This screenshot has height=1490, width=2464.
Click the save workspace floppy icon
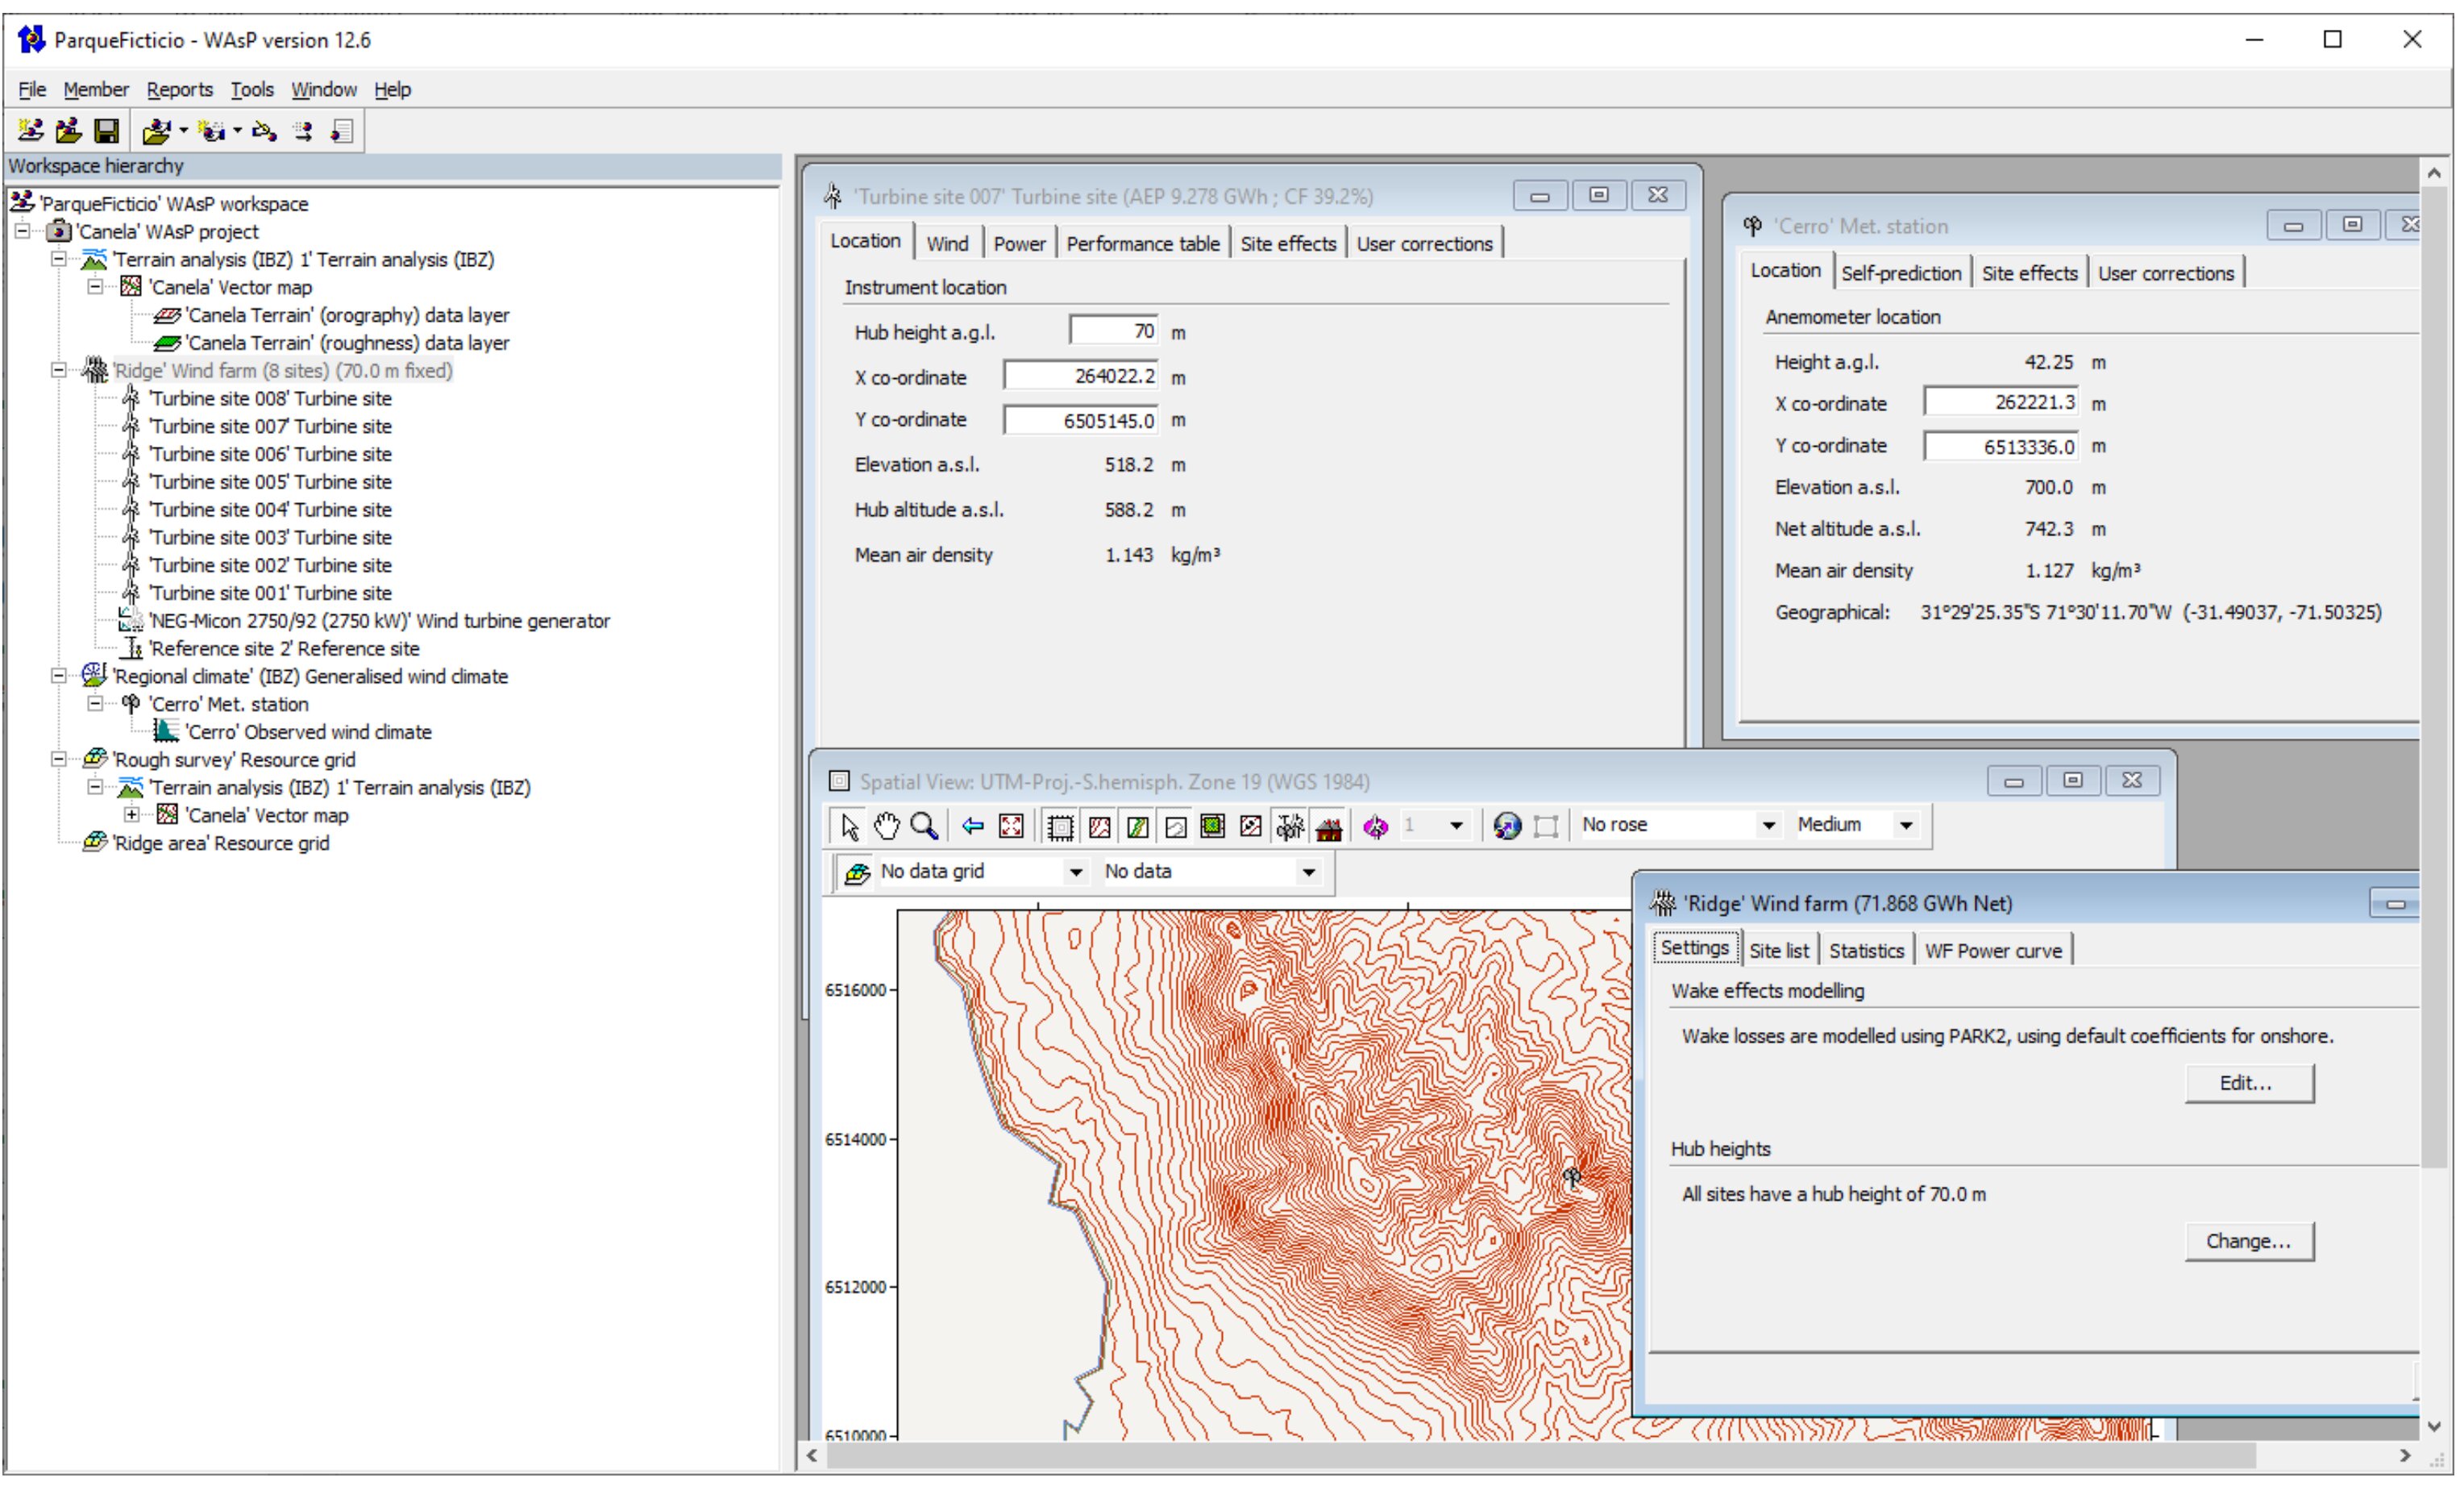(x=106, y=131)
